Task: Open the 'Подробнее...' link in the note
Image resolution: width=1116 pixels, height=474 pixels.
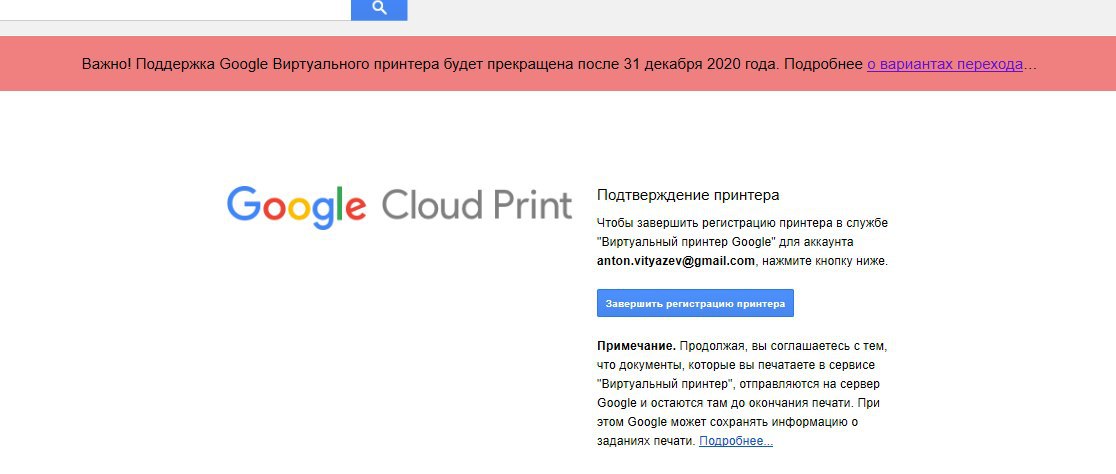Action: pyautogui.click(x=736, y=441)
